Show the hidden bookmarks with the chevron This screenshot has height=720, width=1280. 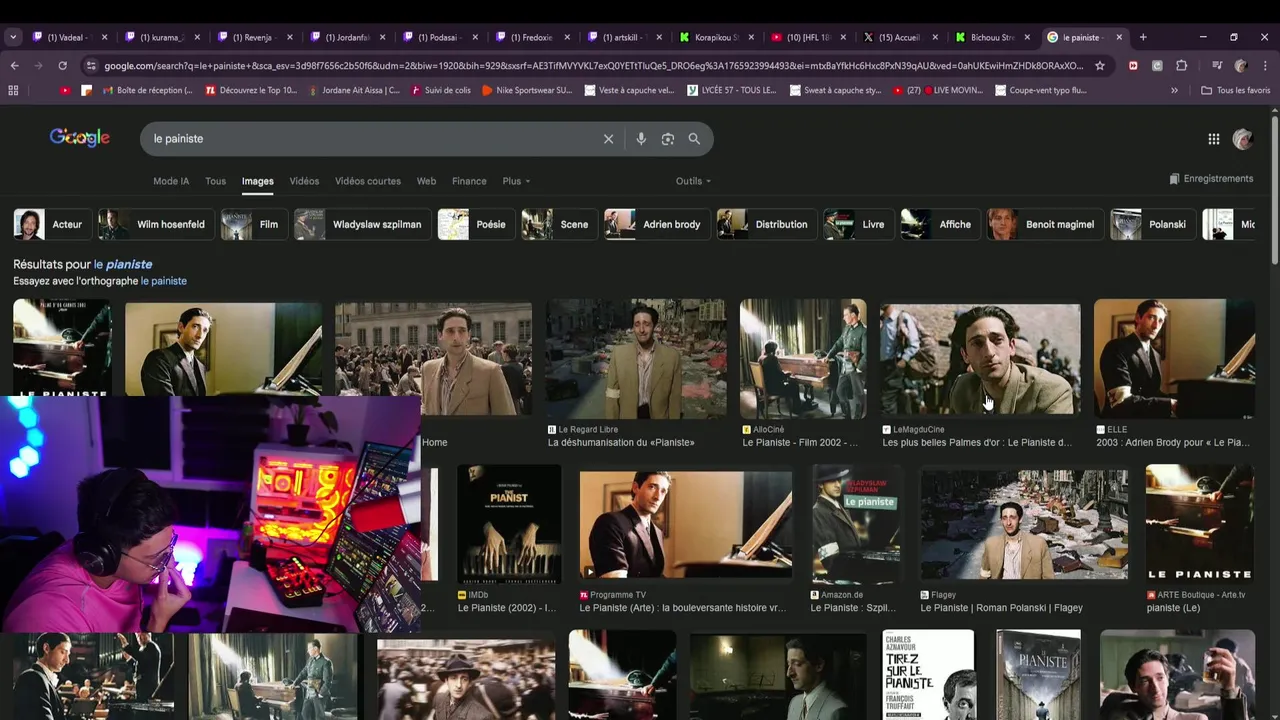tap(1174, 90)
